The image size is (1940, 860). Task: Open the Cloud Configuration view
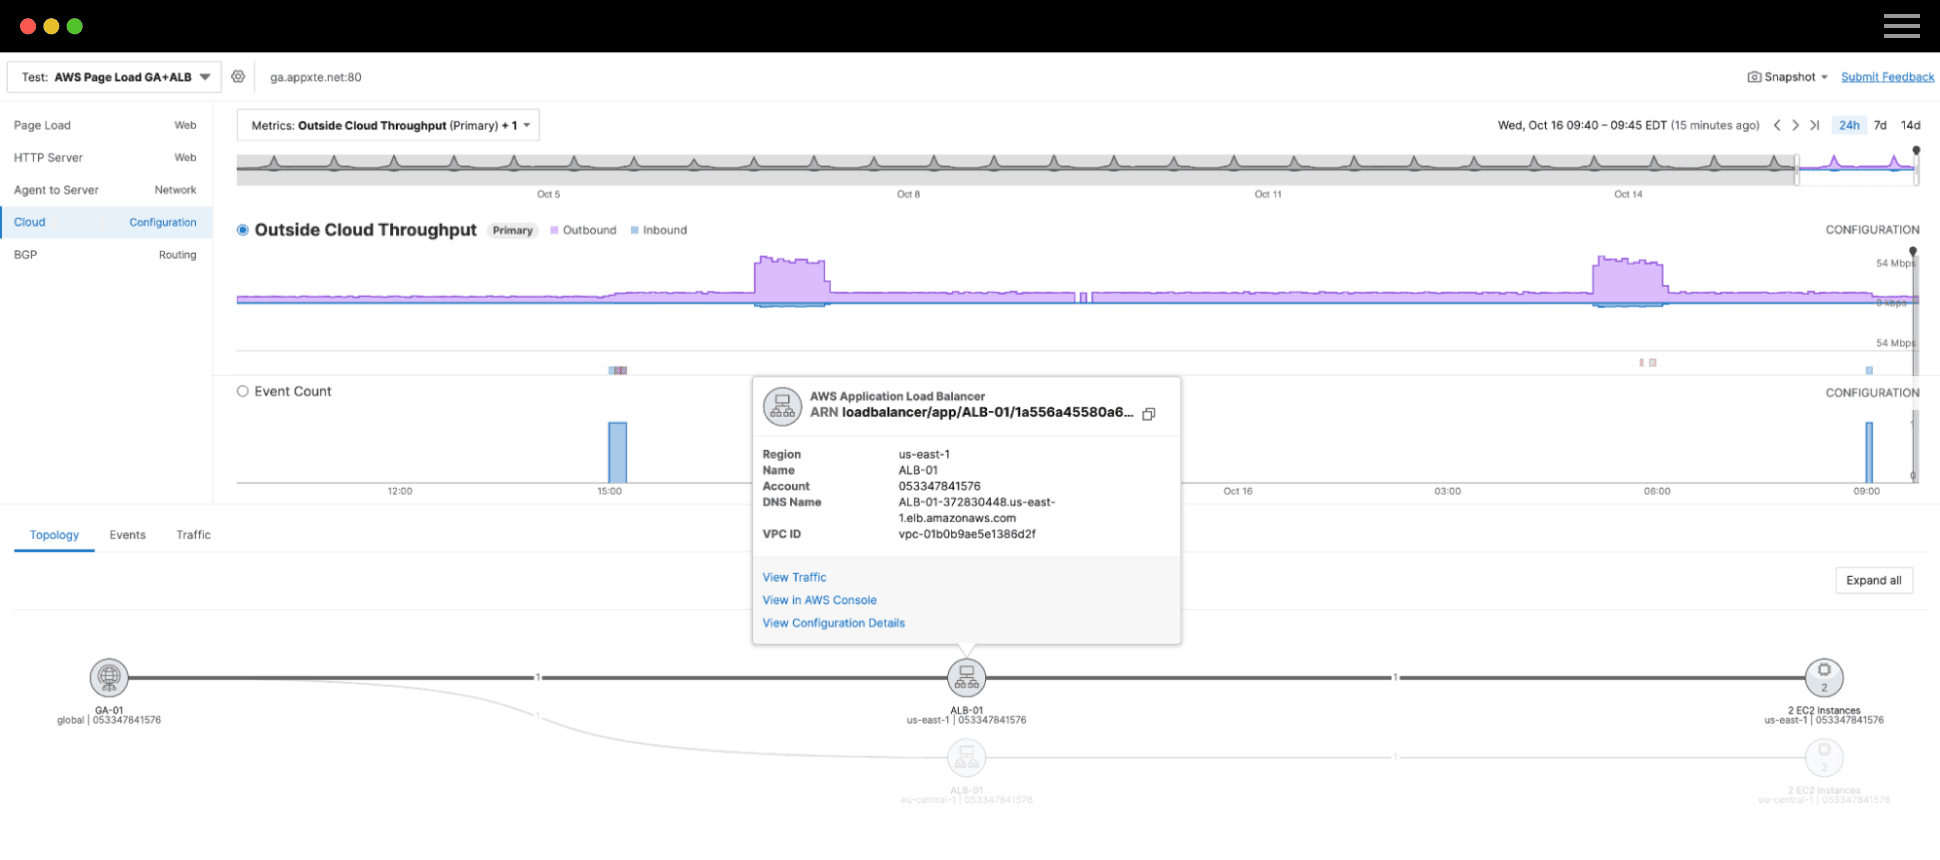pyautogui.click(x=106, y=222)
